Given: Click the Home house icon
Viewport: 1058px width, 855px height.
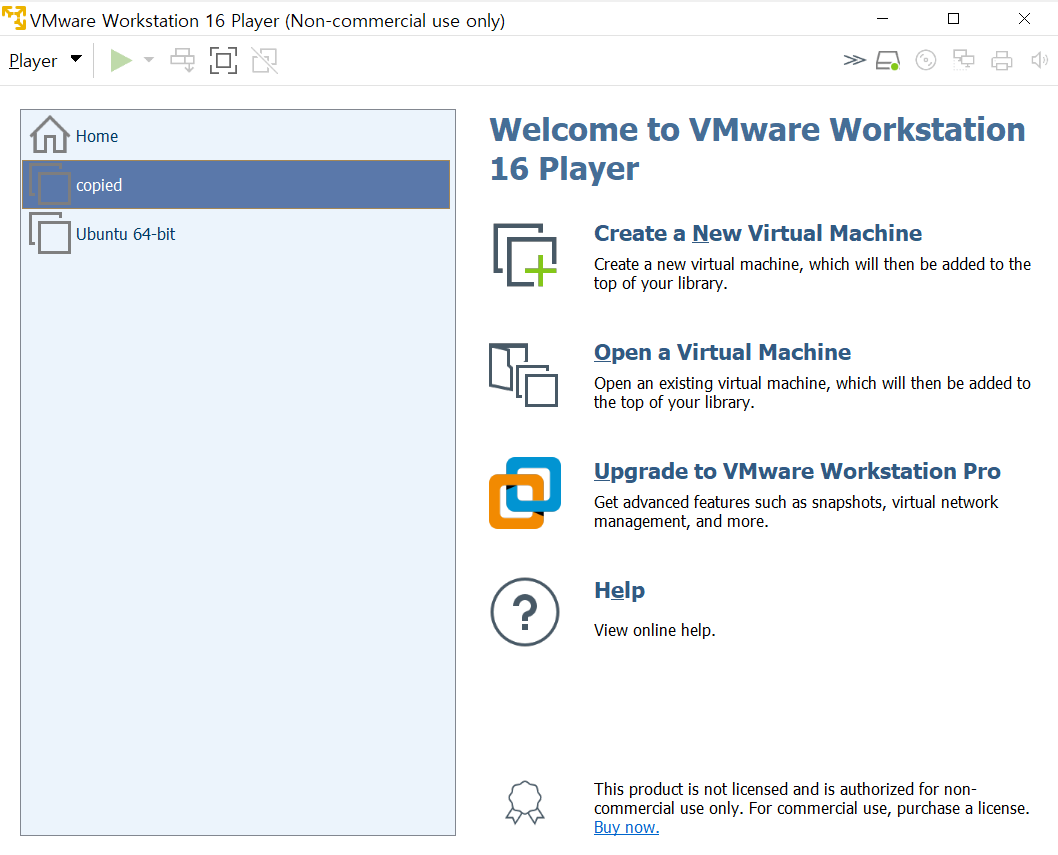Looking at the screenshot, I should [49, 134].
